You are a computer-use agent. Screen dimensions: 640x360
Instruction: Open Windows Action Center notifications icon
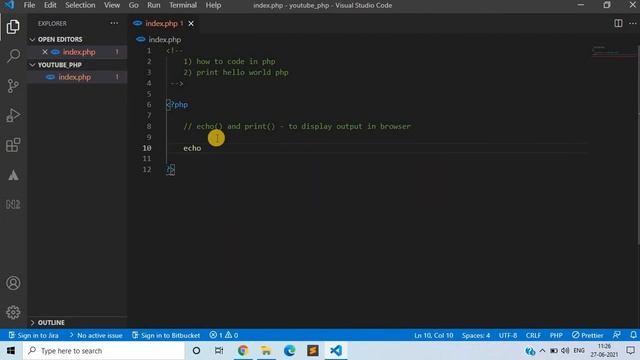[x=631, y=351]
